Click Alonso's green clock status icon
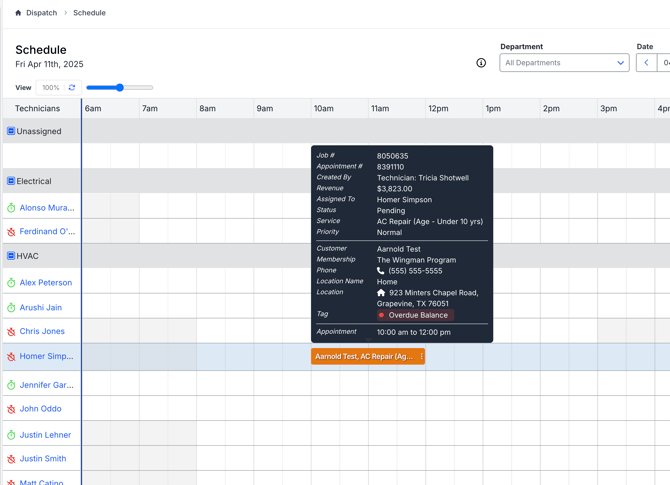 coord(11,208)
